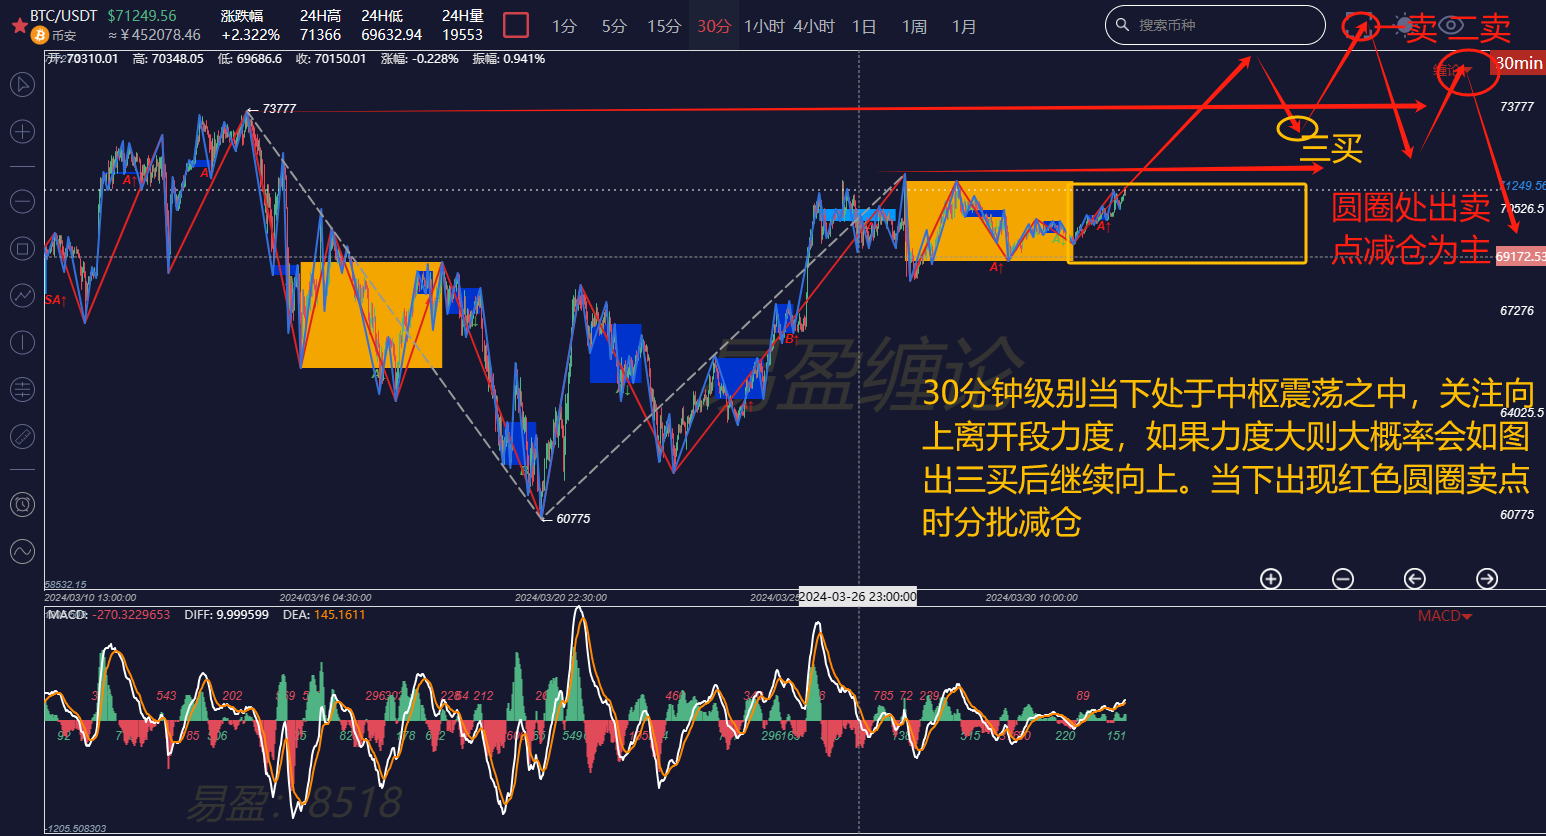Switch to the 1月 timeframe
The image size is (1546, 836).
(964, 26)
